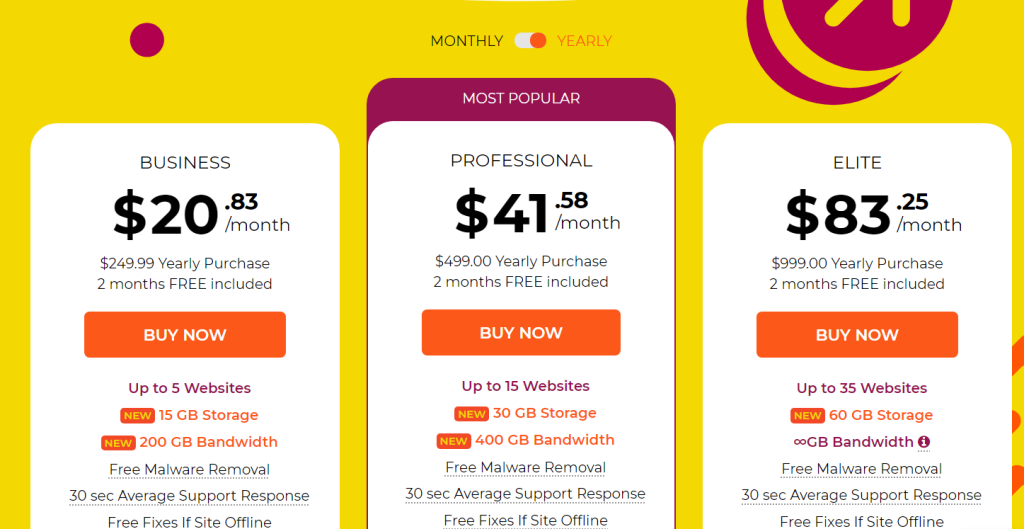The height and width of the screenshot is (529, 1024).
Task: Click the $20.83 per month Business price
Action: pos(201,214)
